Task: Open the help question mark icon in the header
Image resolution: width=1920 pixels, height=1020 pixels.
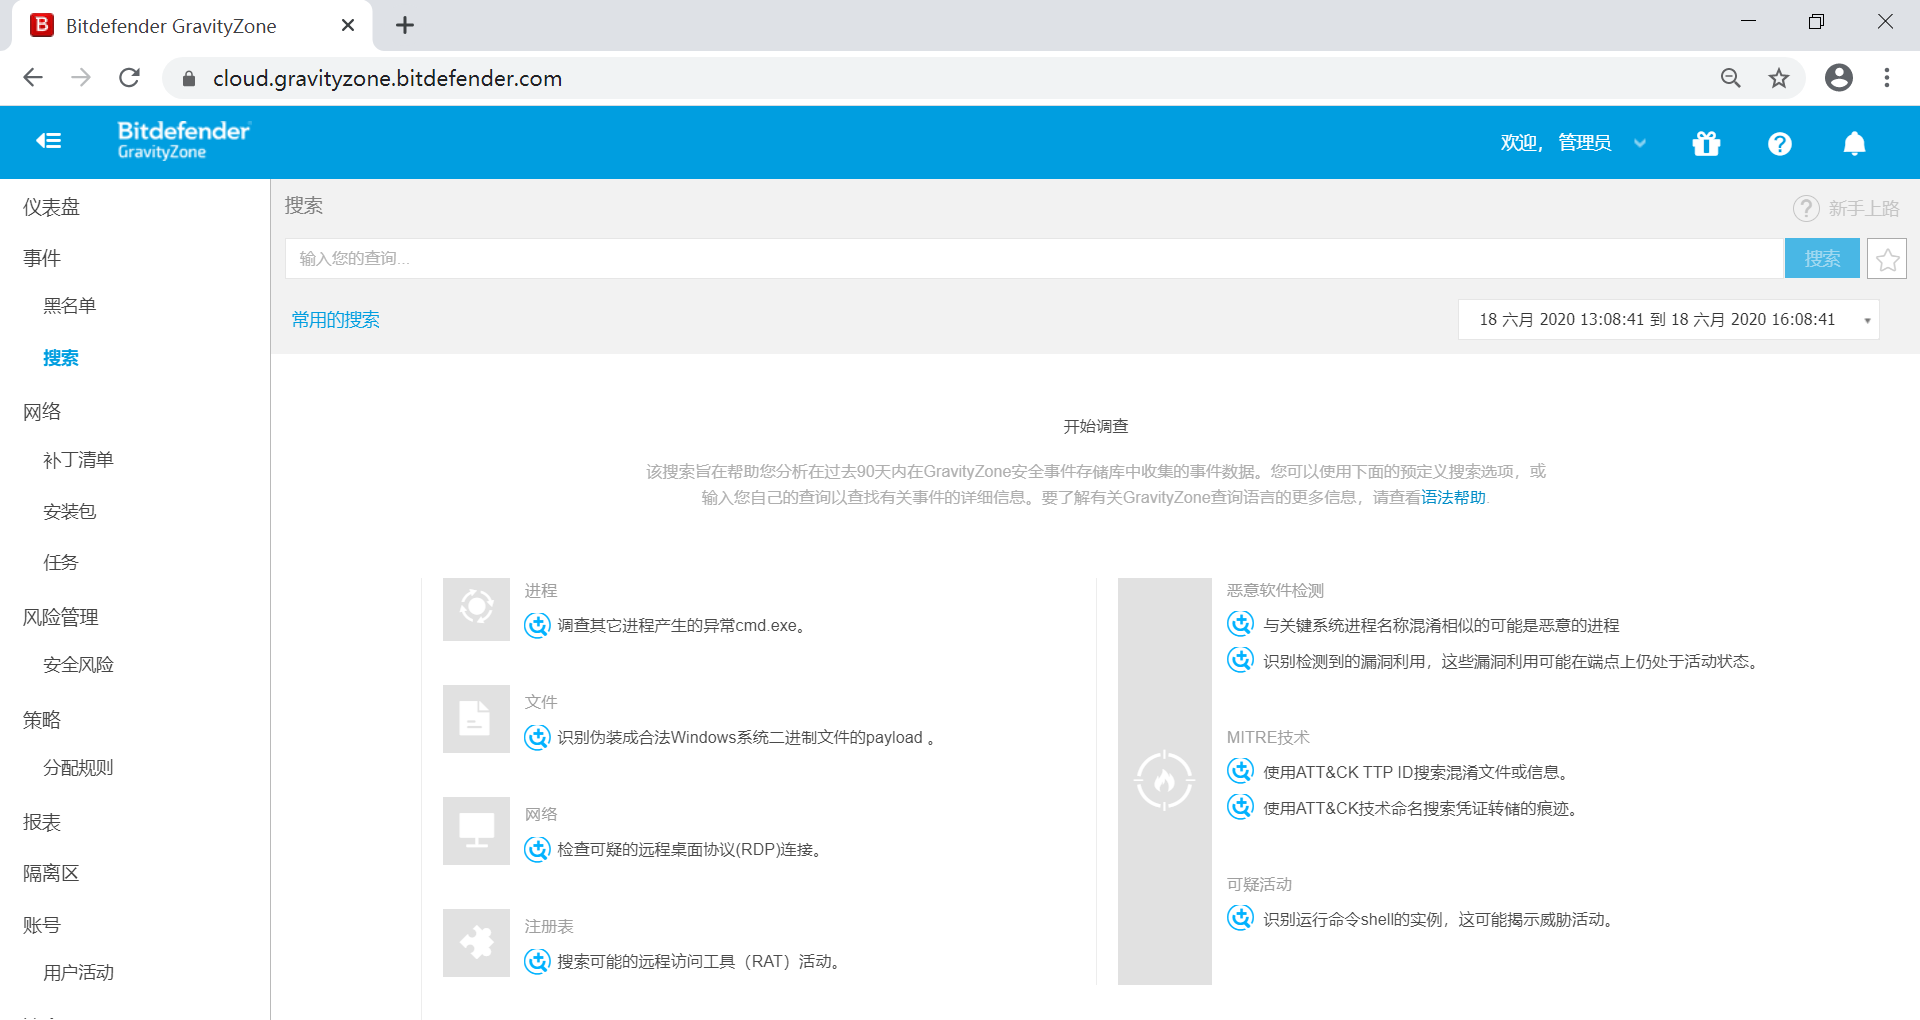Action: [1780, 144]
